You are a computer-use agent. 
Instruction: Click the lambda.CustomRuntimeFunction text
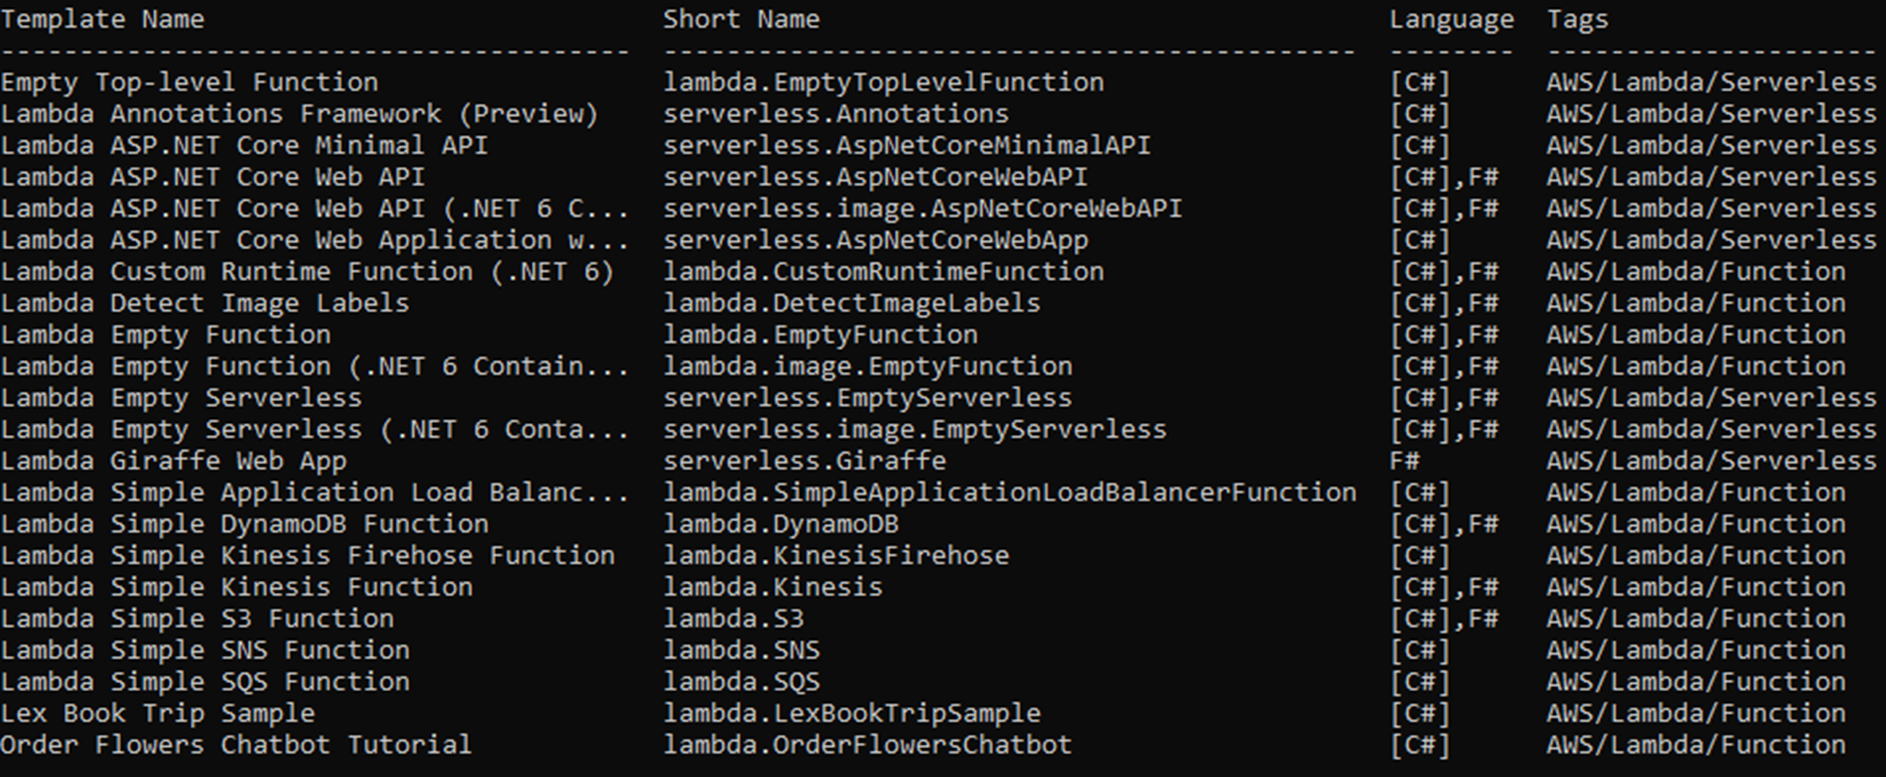[x=883, y=272]
